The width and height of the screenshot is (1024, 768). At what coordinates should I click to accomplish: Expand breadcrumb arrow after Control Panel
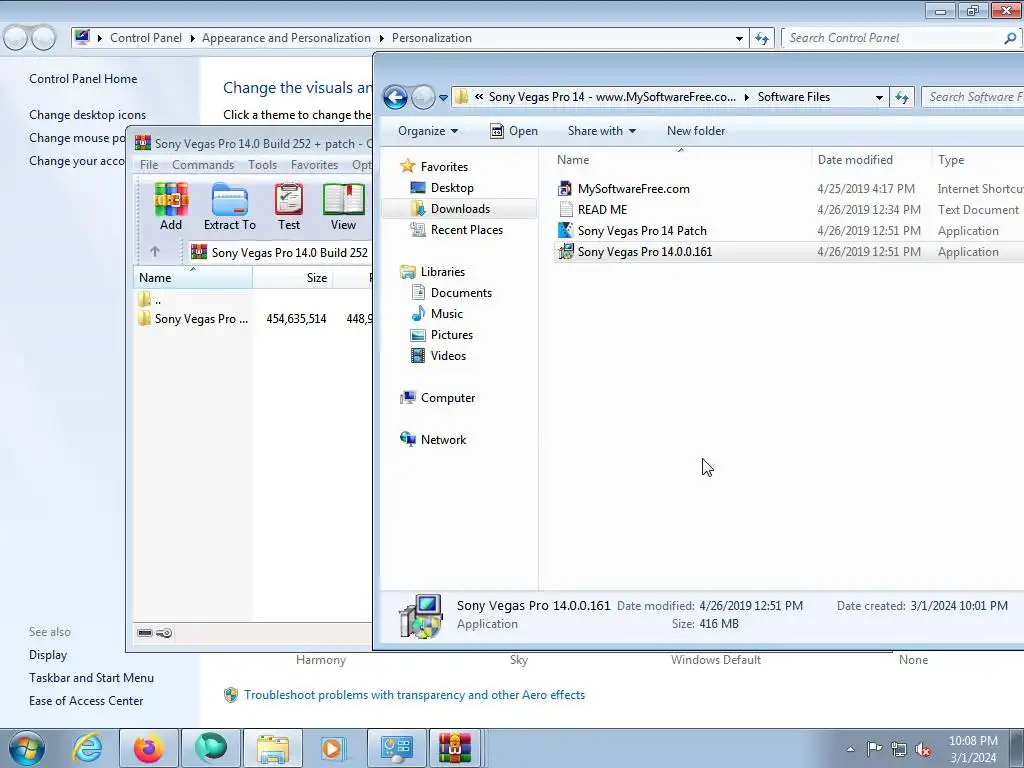tap(193, 39)
